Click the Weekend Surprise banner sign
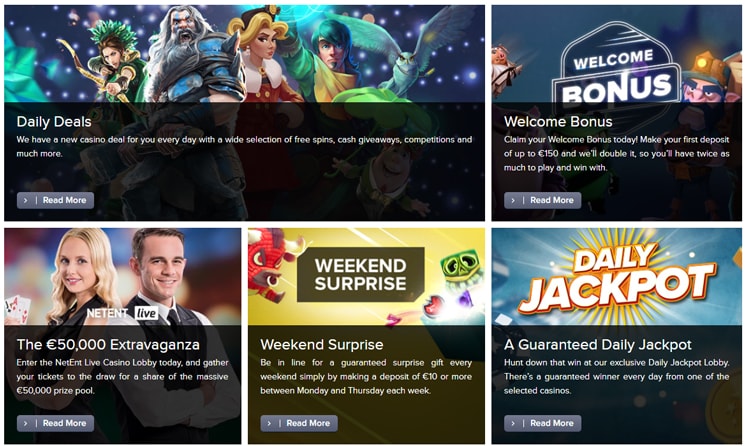This screenshot has height=446, width=745. point(361,274)
